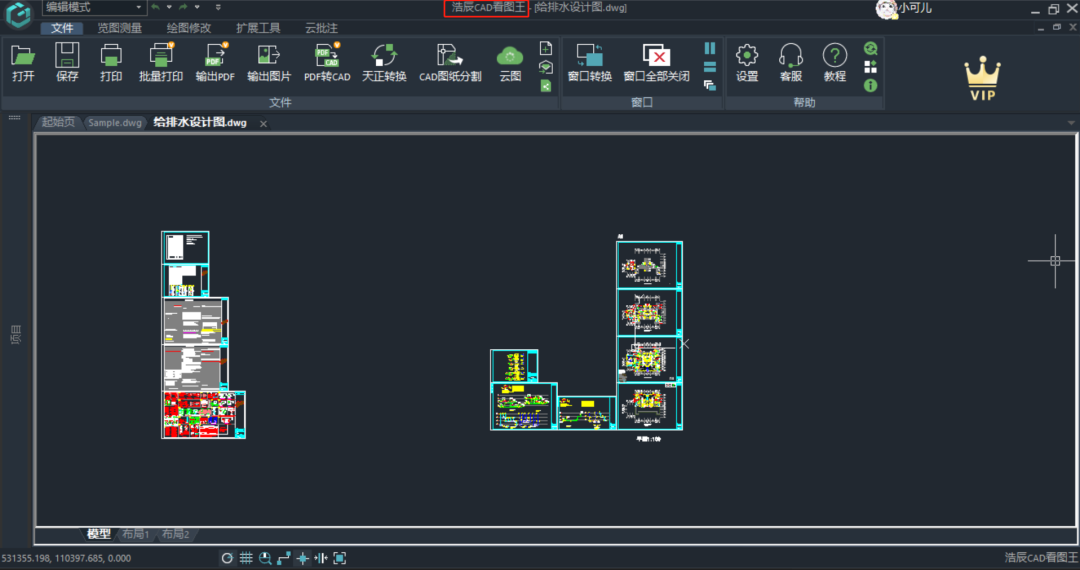Viewport: 1080px width, 570px height.
Task: Close the 给排水设计图.dwg tab
Action: [x=263, y=124]
